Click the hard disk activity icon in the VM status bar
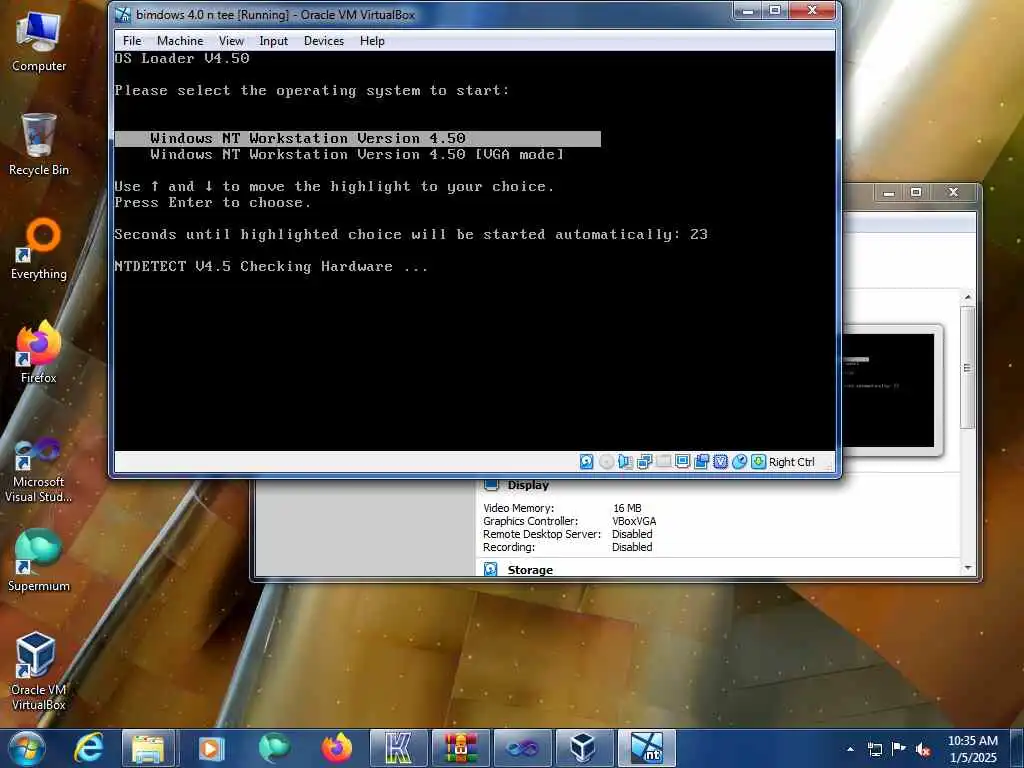1024x768 pixels. (586, 462)
